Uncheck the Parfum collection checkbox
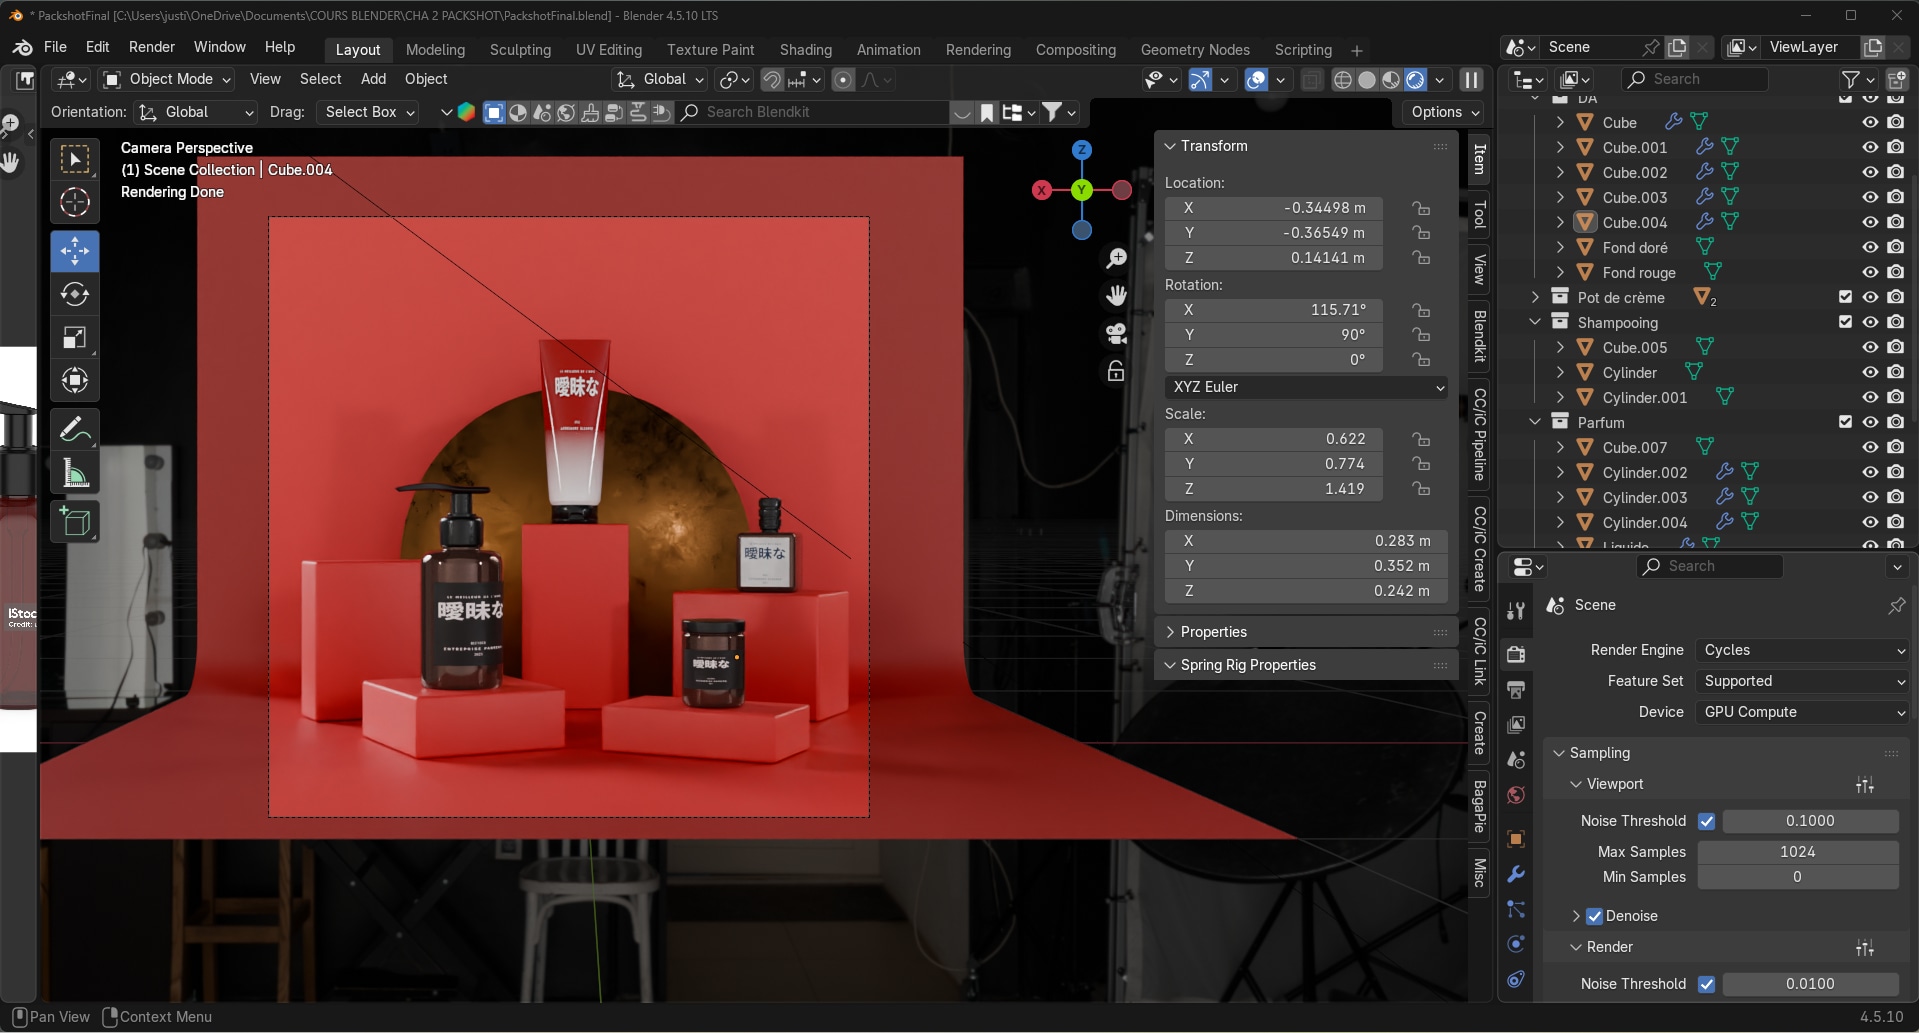This screenshot has width=1919, height=1033. tap(1845, 422)
